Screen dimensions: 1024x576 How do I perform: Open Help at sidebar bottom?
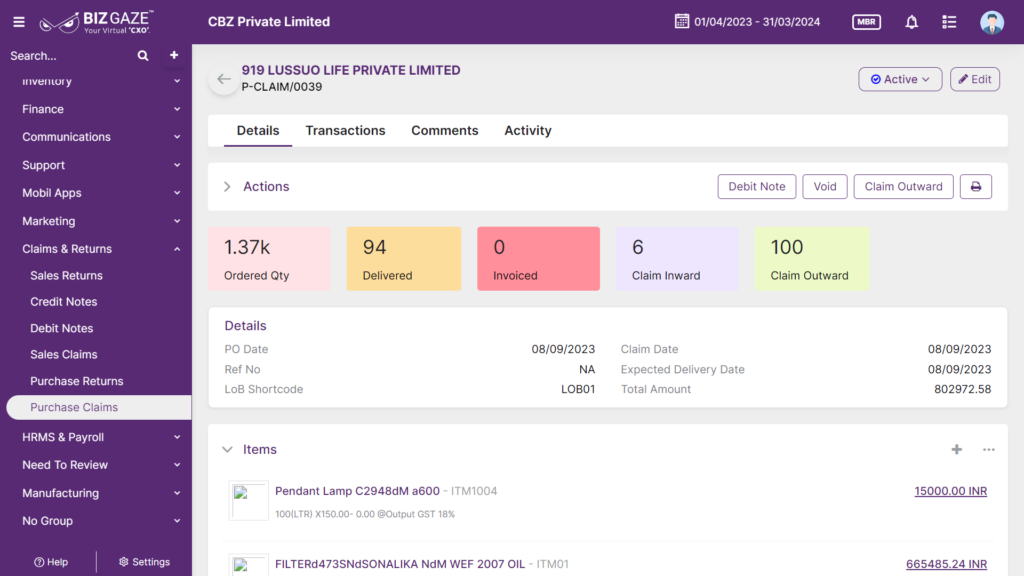[51, 562]
